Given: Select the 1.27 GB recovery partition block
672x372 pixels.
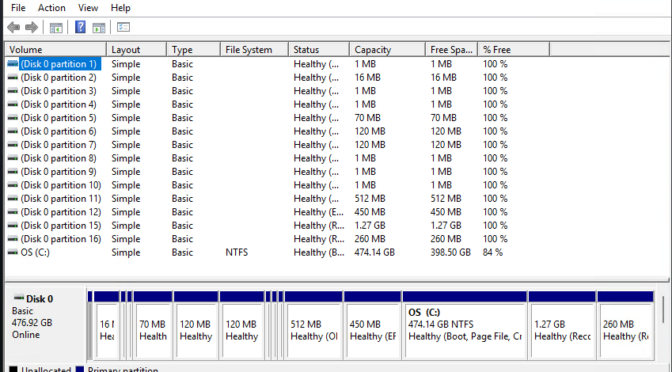Looking at the screenshot, I should 562,325.
